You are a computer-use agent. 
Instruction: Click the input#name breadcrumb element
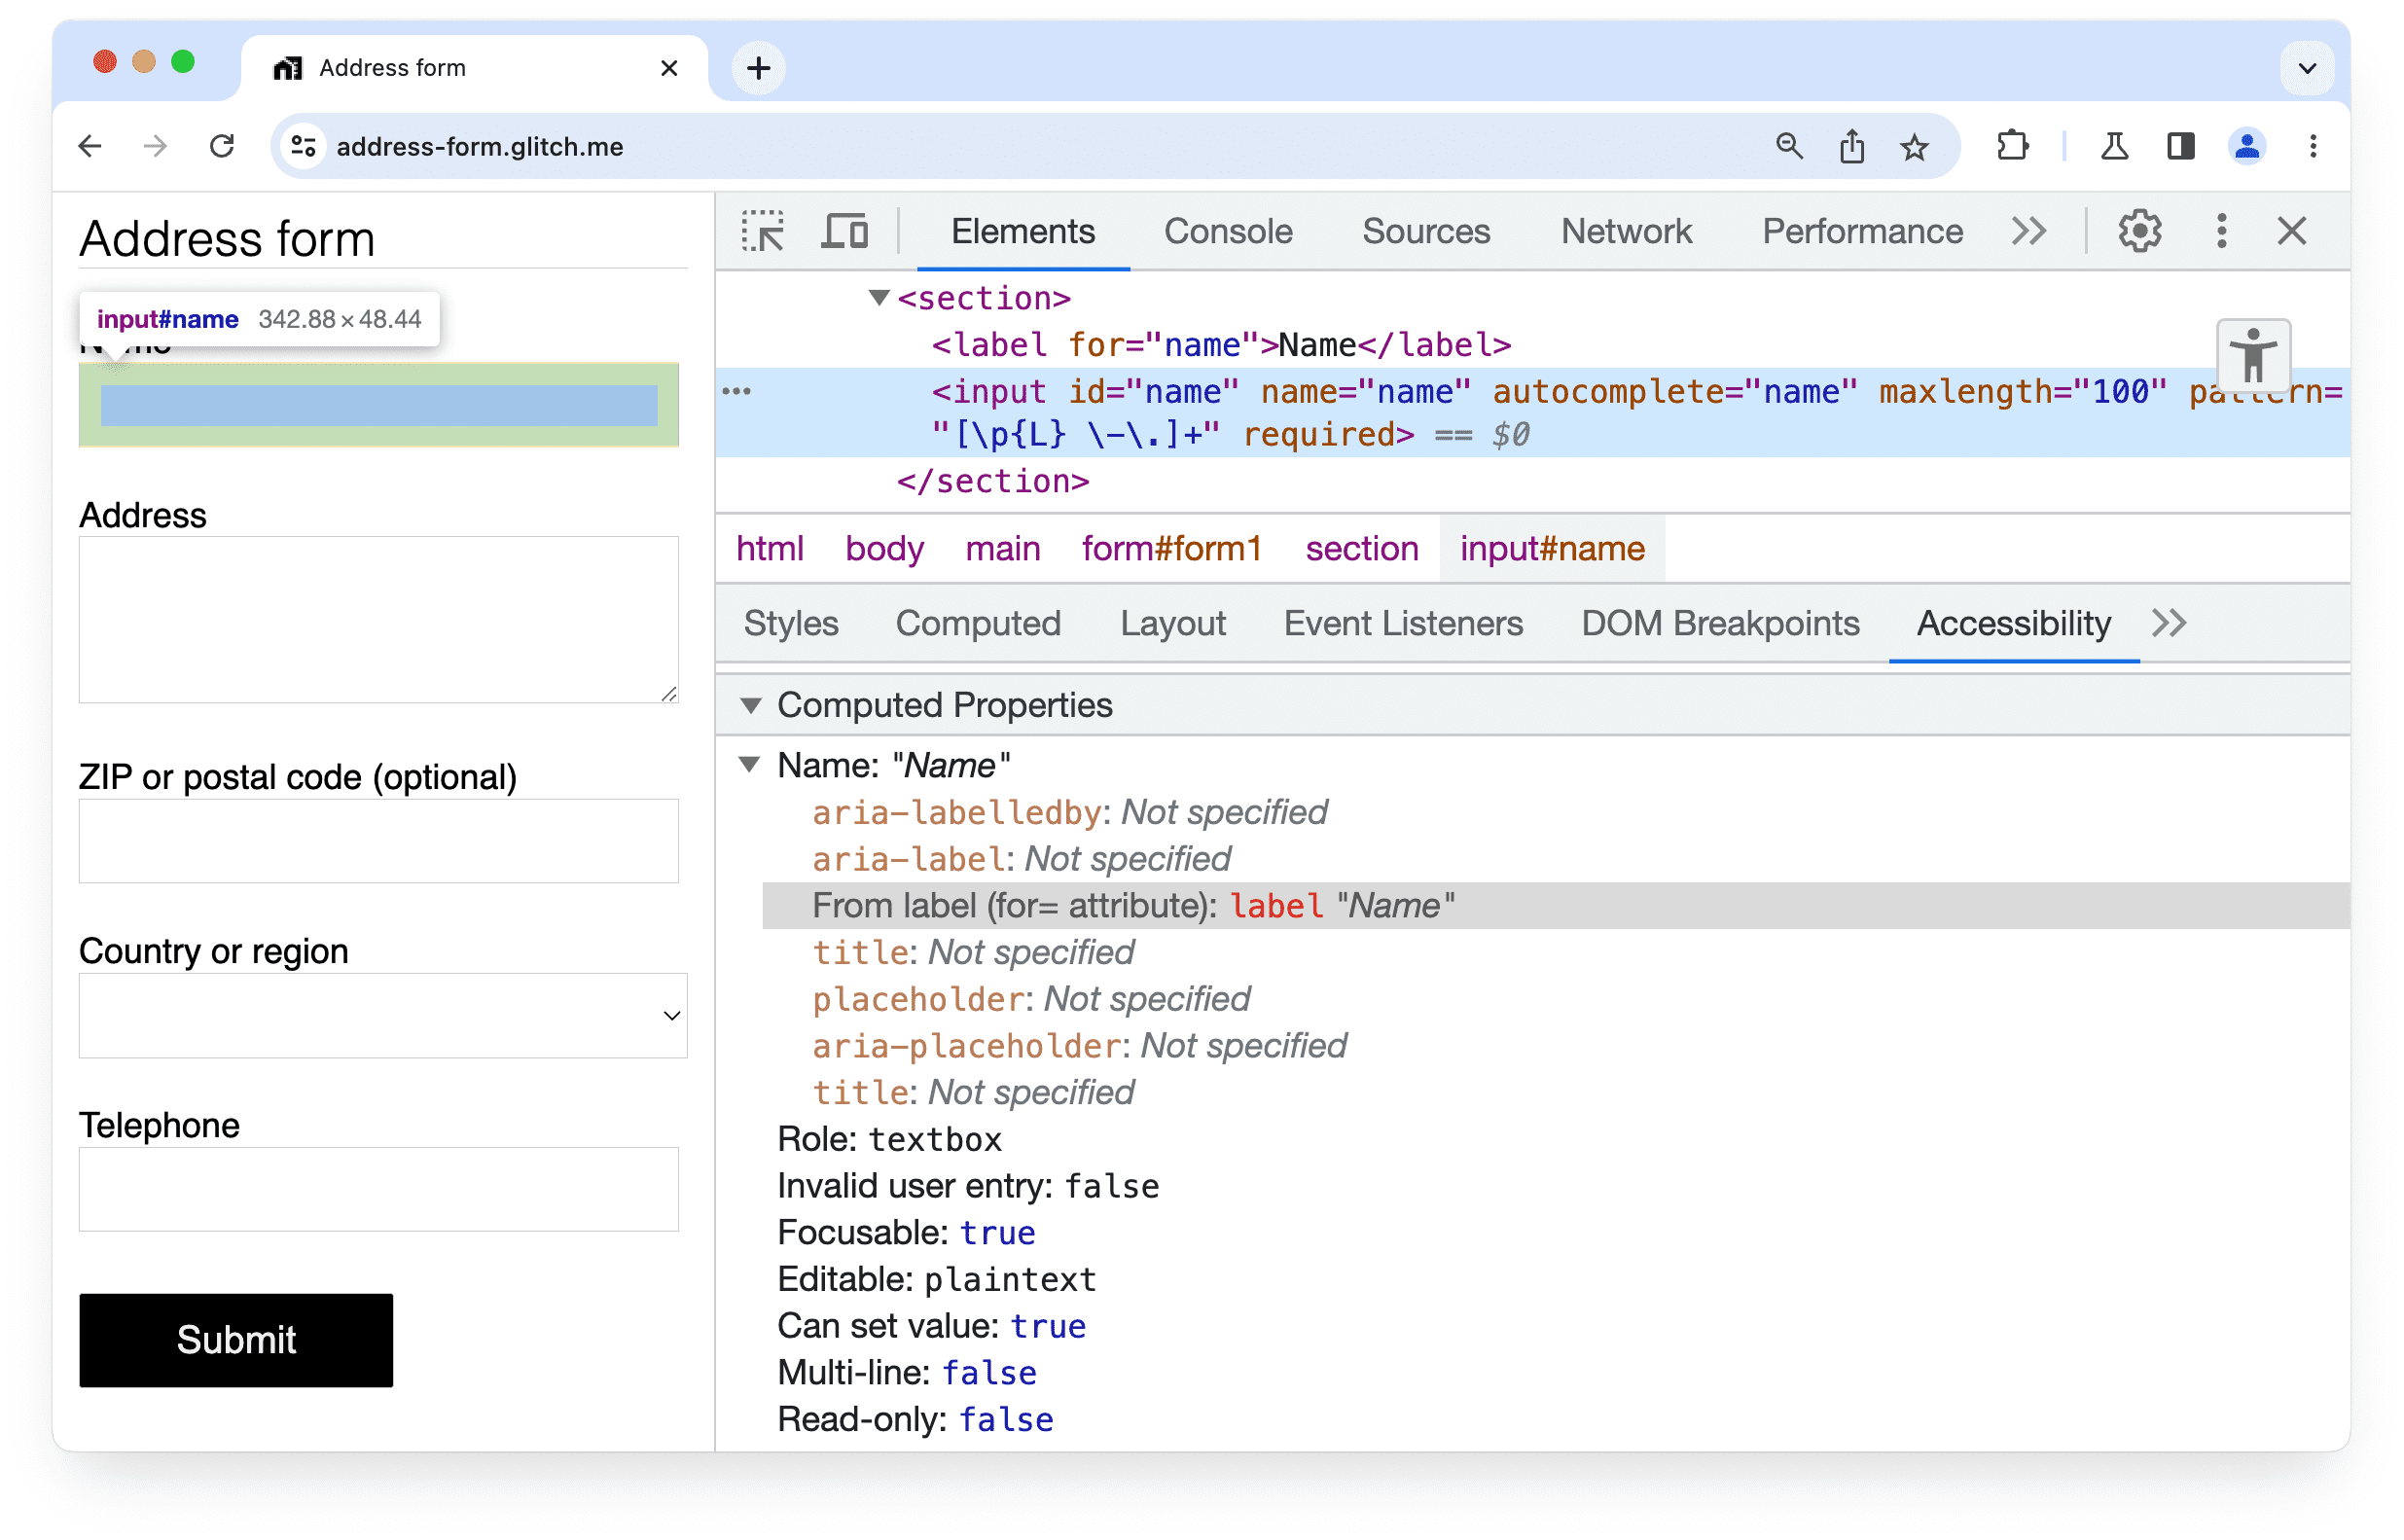coord(1547,549)
